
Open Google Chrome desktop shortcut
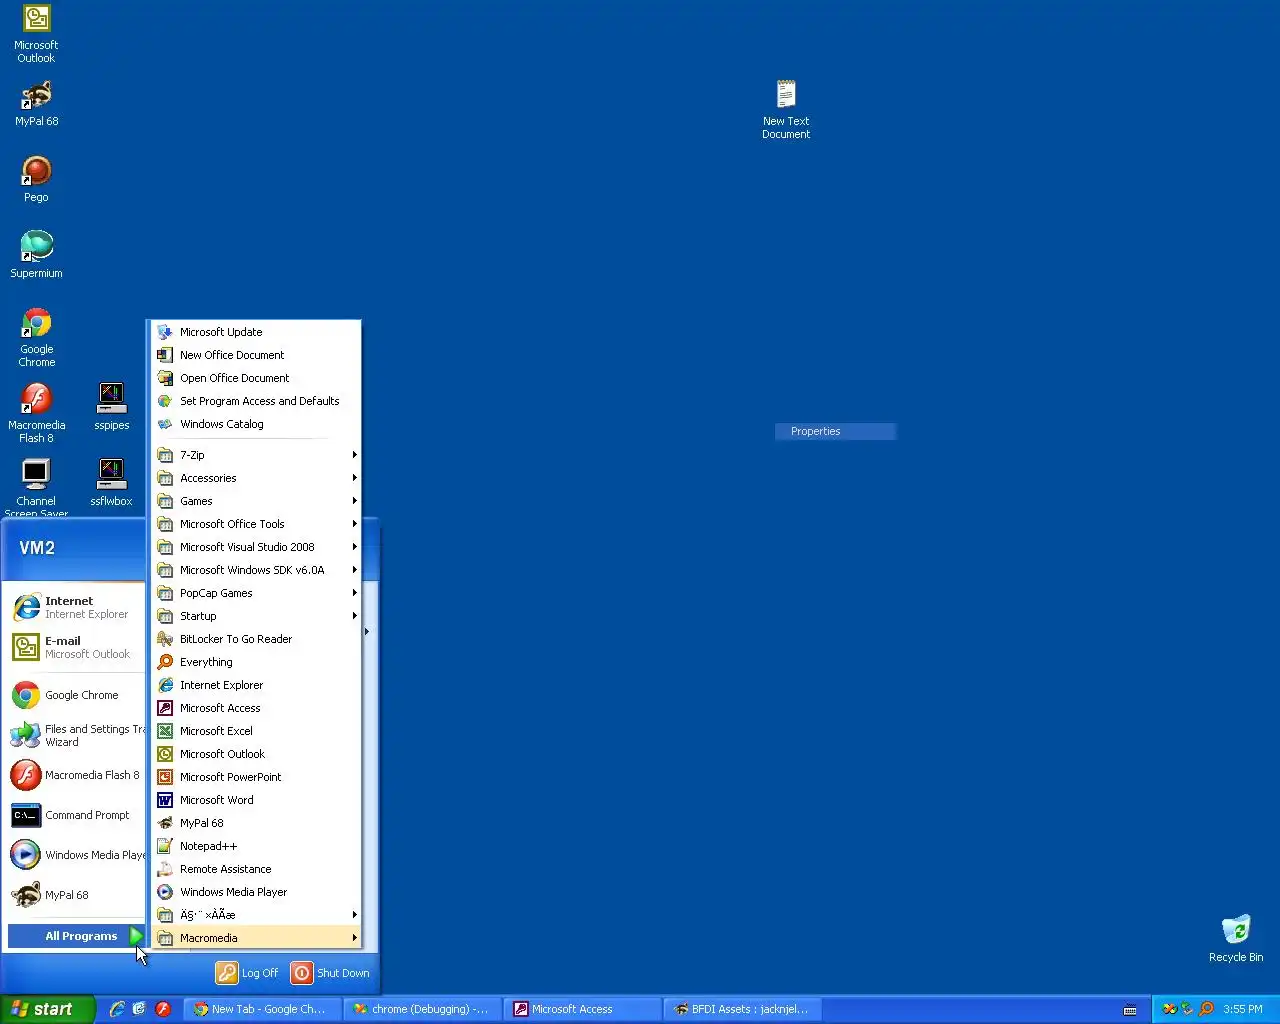tap(36, 337)
